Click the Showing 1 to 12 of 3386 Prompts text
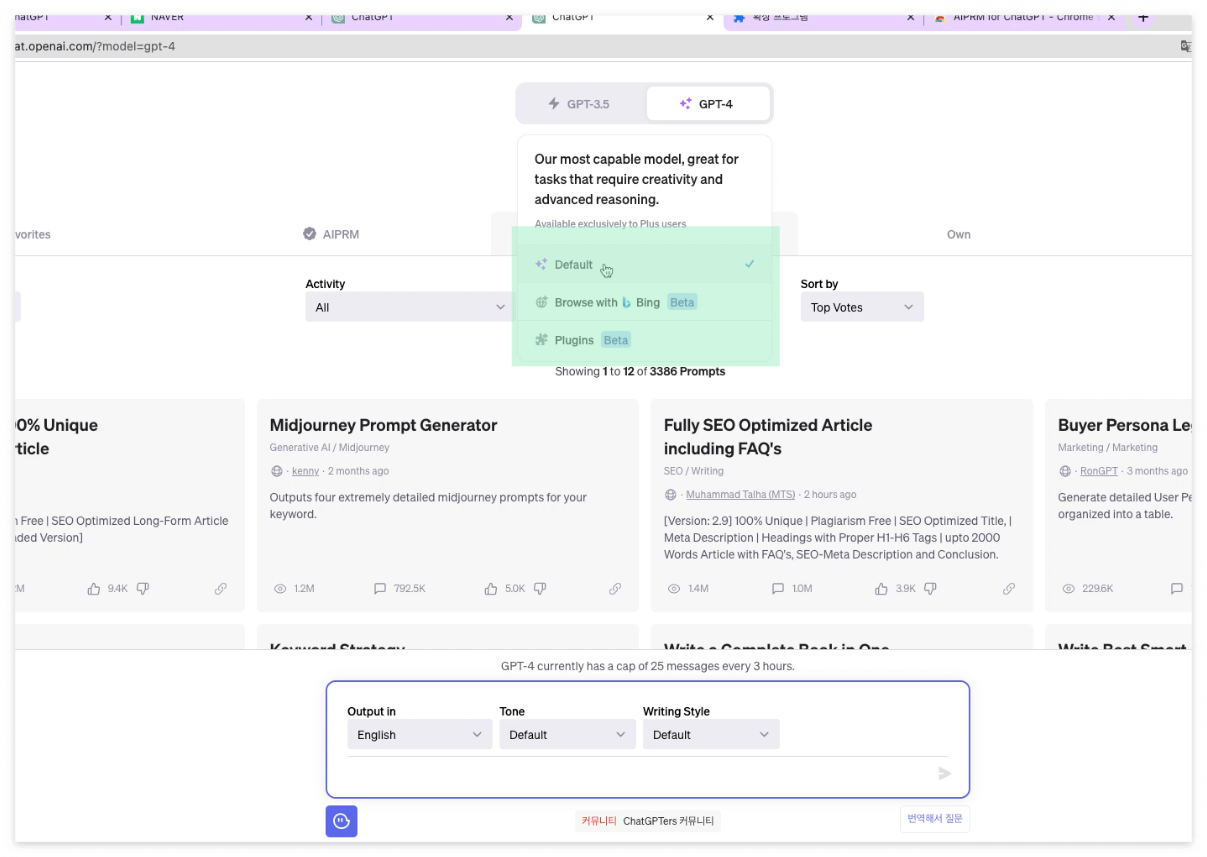 click(x=640, y=371)
